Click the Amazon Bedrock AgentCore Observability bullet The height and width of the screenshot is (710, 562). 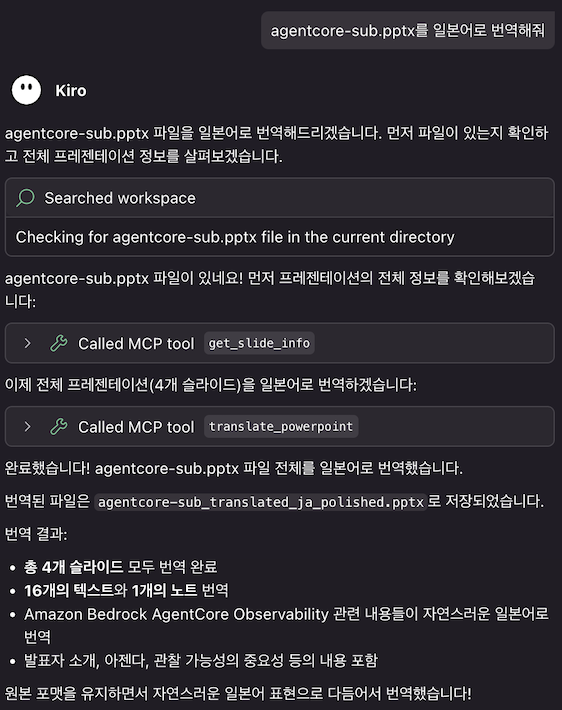point(286,625)
